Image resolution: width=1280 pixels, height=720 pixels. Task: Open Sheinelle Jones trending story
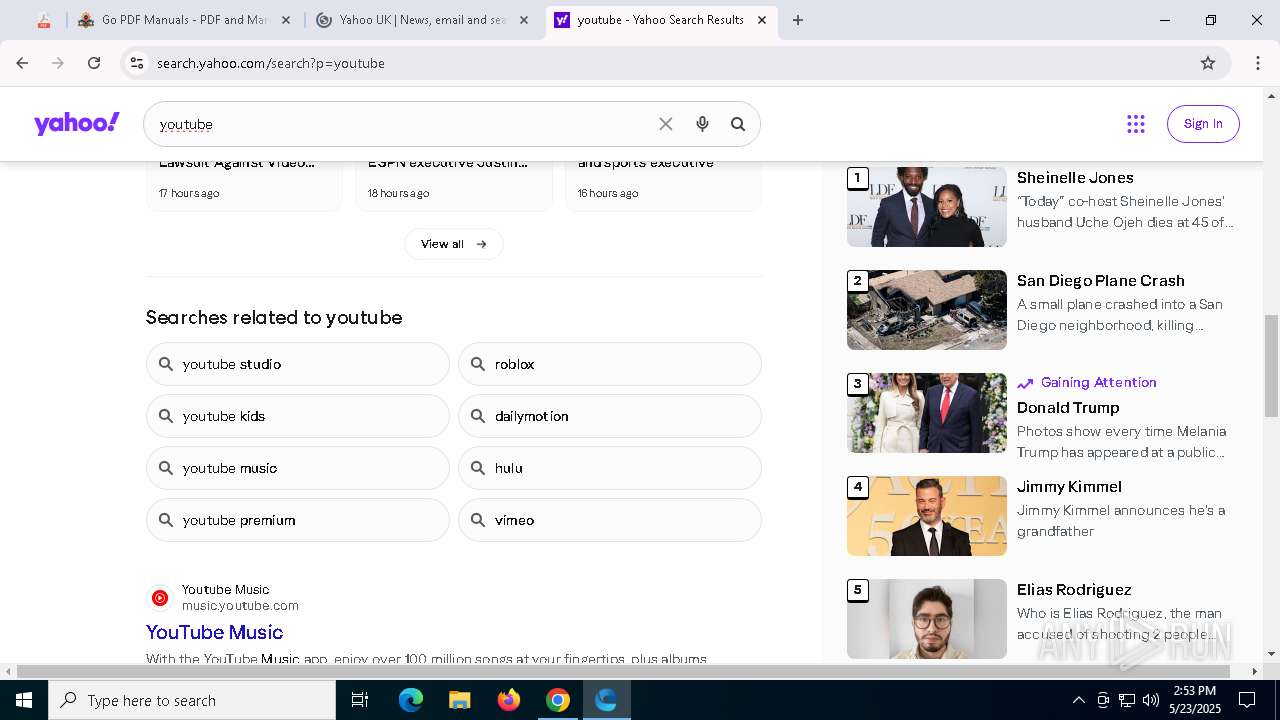[1075, 178]
